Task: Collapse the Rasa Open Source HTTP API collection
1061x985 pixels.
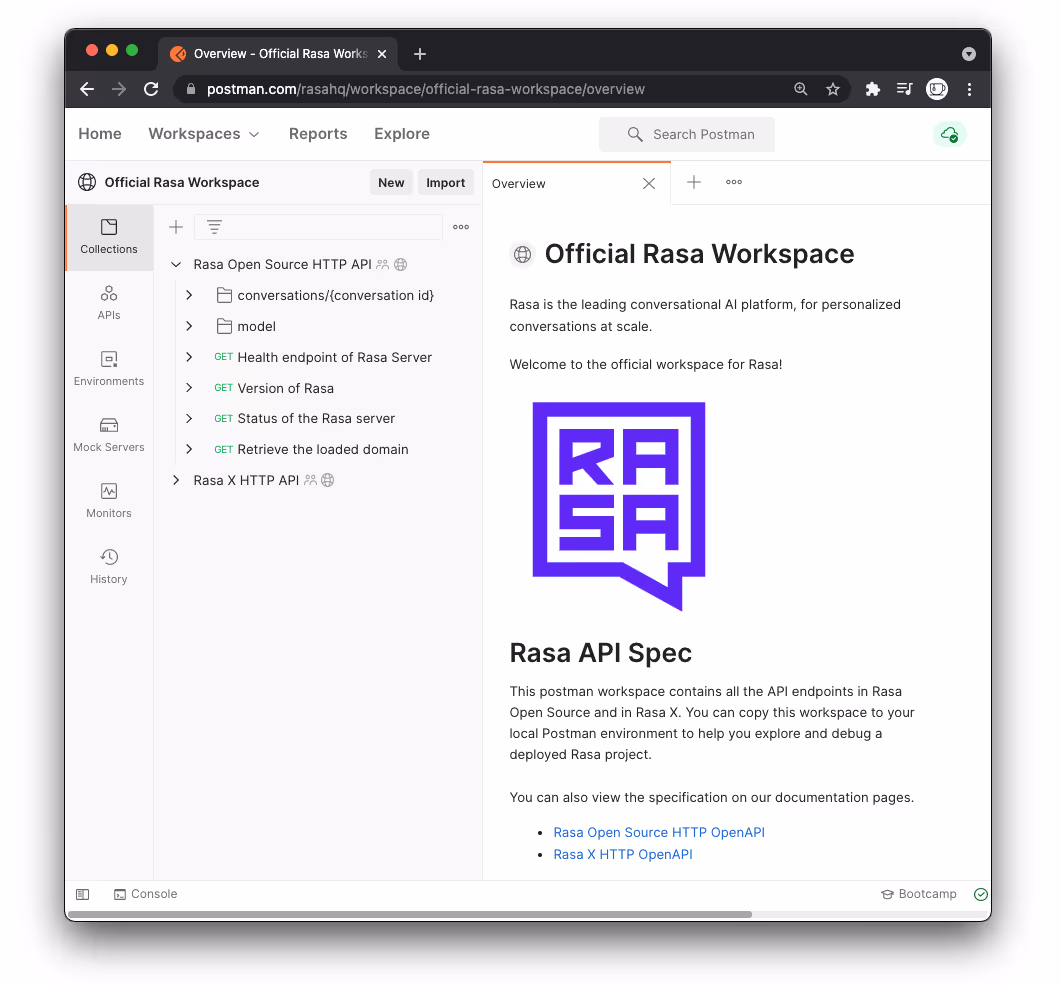Action: [176, 265]
